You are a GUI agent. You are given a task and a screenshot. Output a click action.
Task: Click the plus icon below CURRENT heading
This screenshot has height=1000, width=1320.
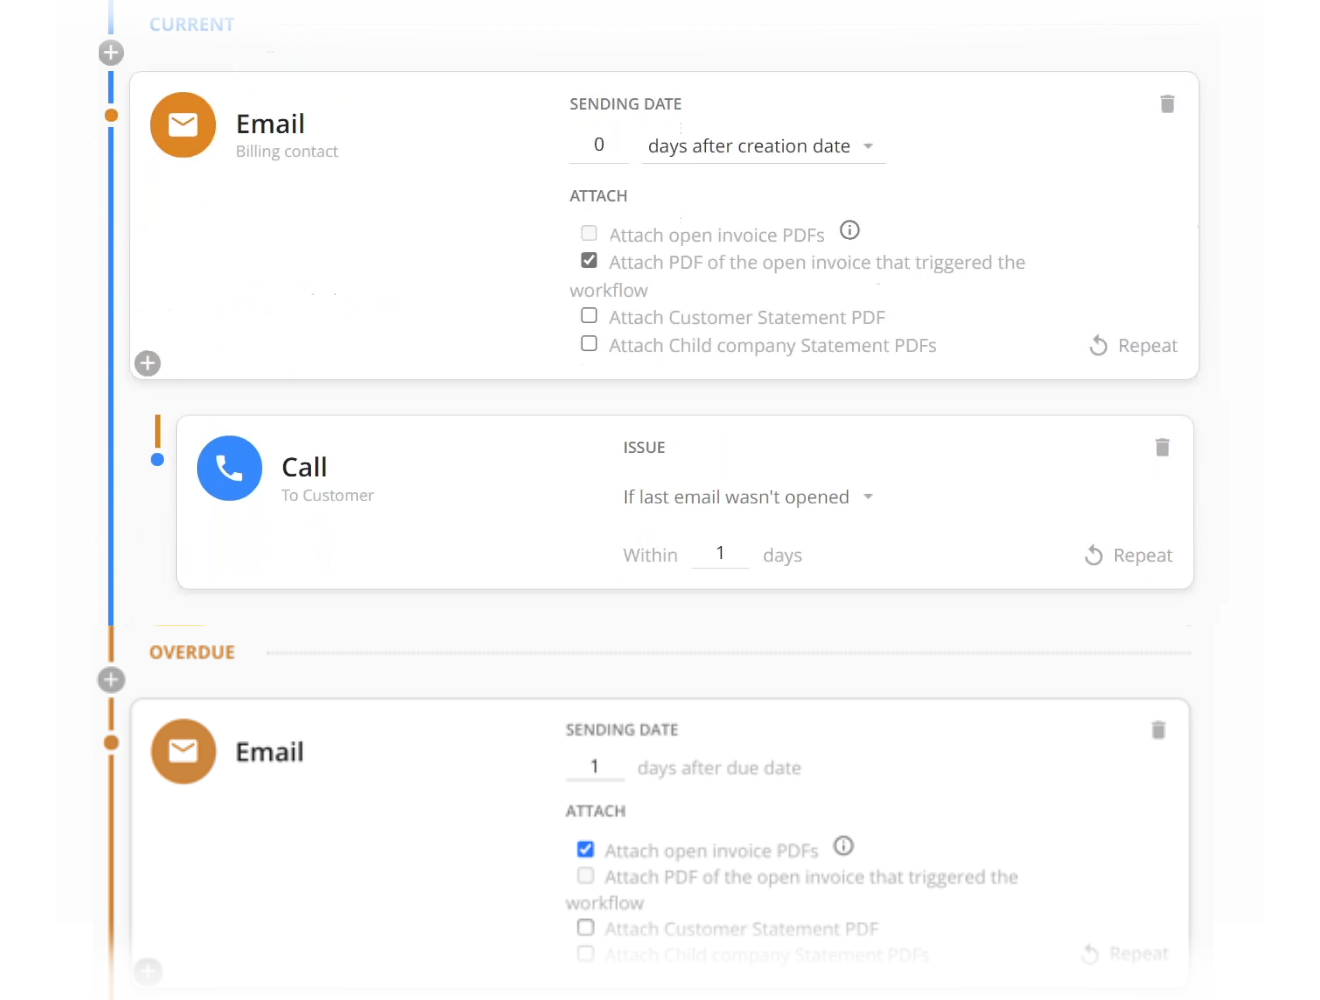point(111,52)
